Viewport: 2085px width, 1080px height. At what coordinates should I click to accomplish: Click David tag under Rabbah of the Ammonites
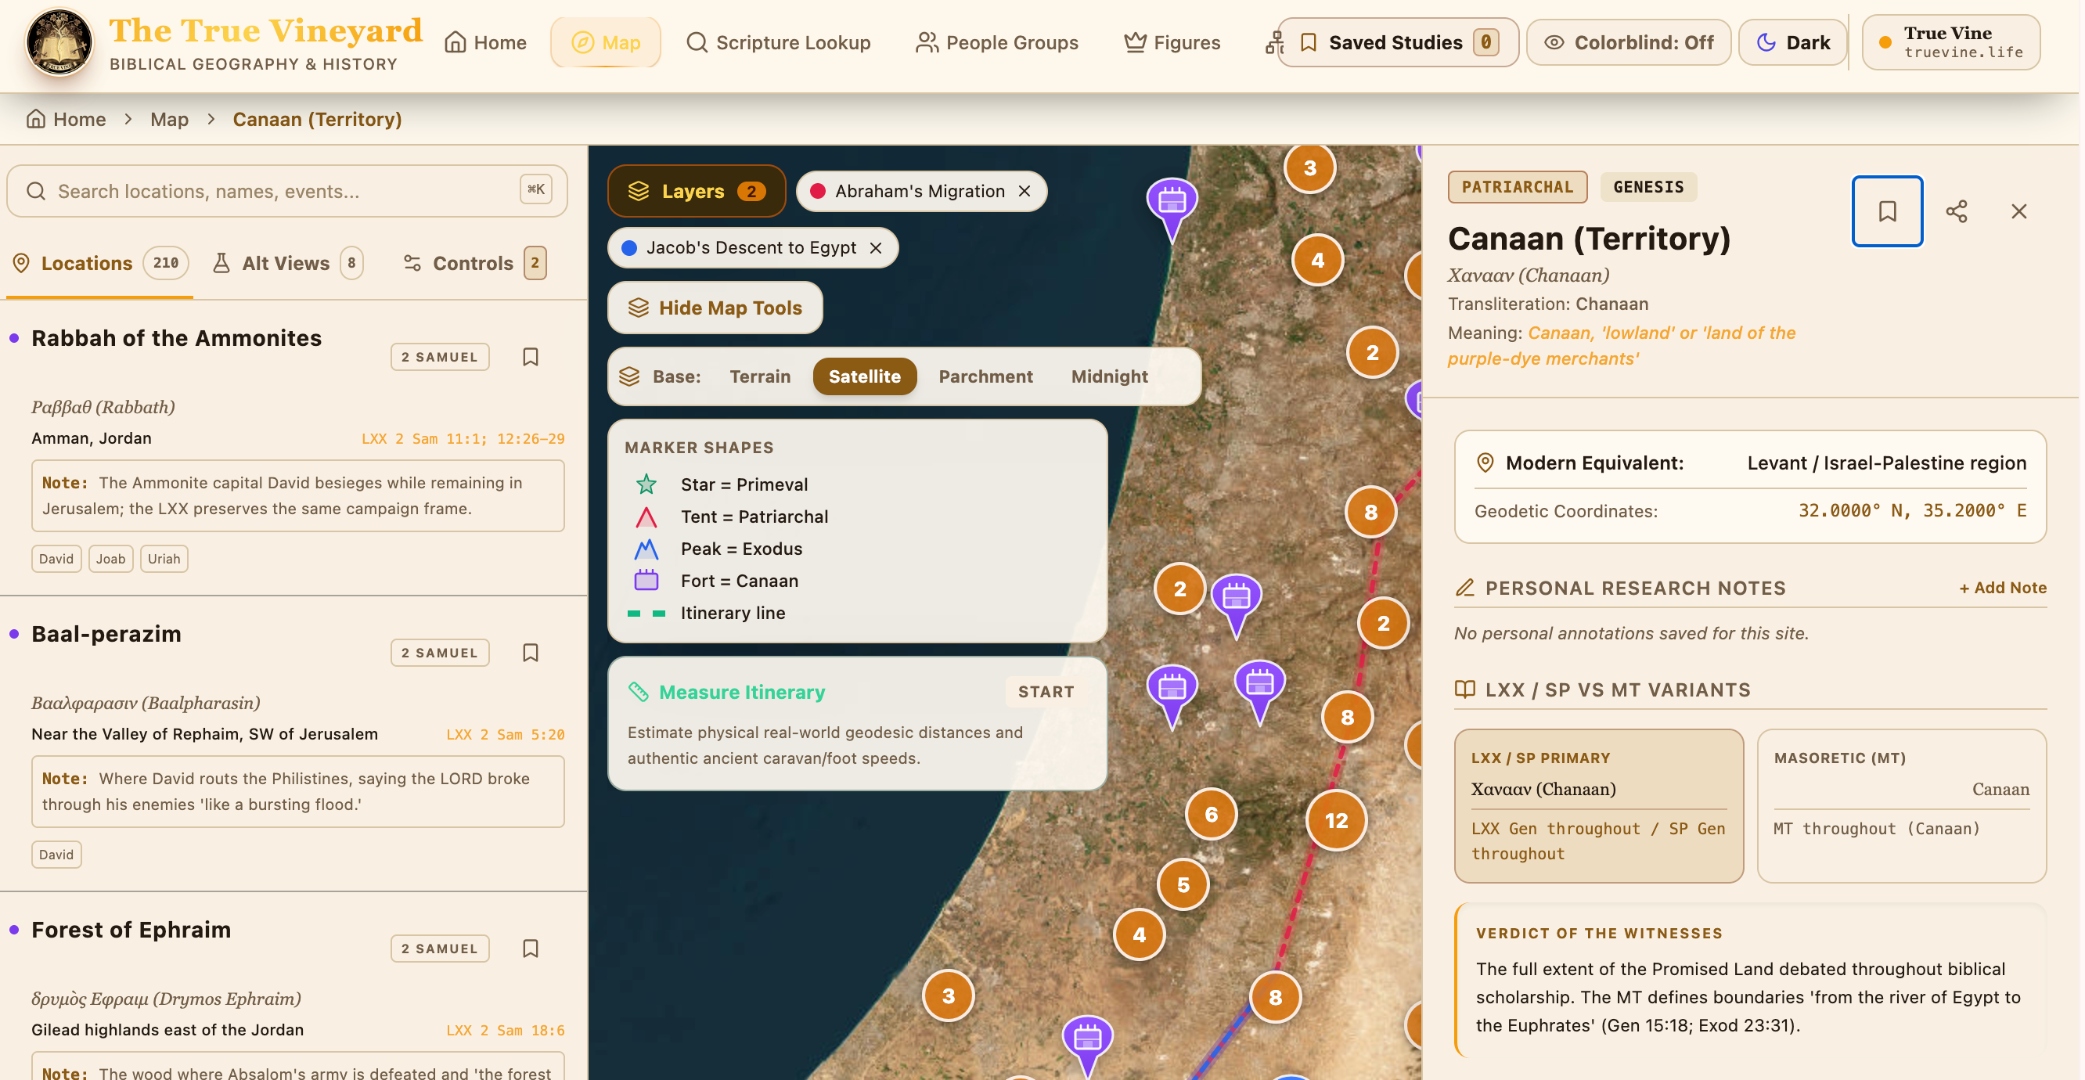click(x=56, y=559)
